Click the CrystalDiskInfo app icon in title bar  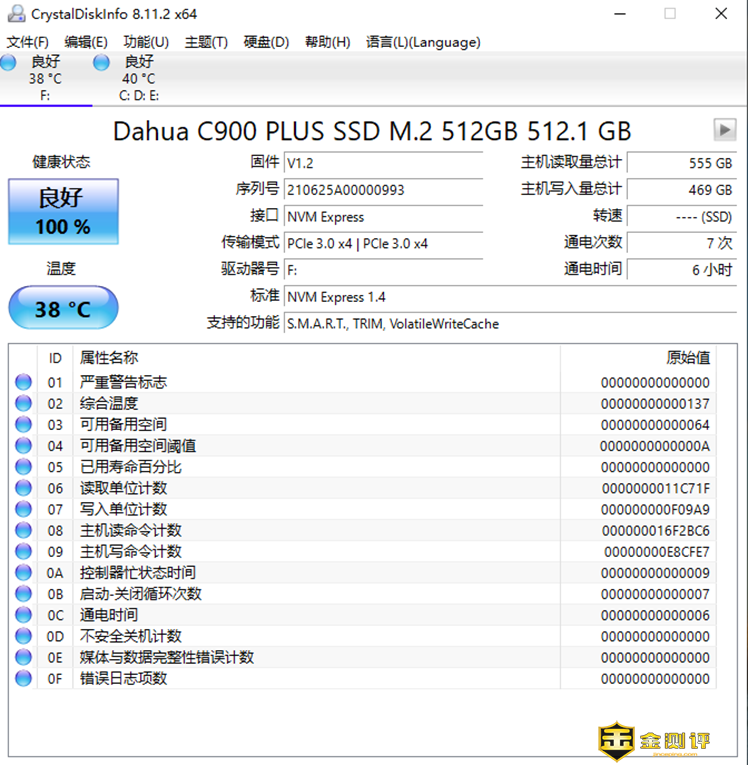point(15,14)
